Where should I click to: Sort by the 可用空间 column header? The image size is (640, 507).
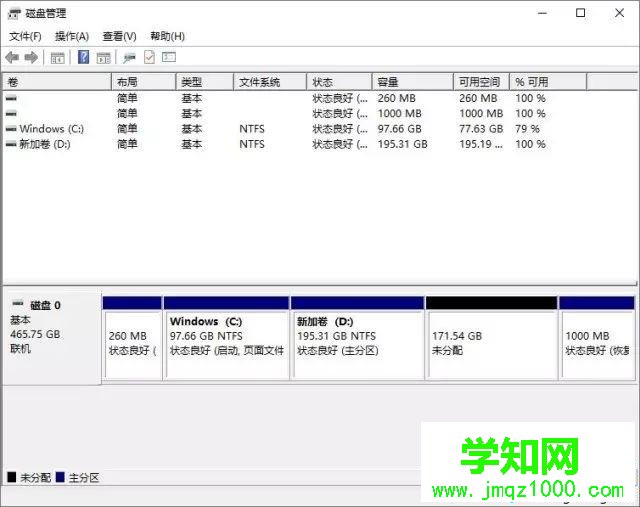click(482, 82)
